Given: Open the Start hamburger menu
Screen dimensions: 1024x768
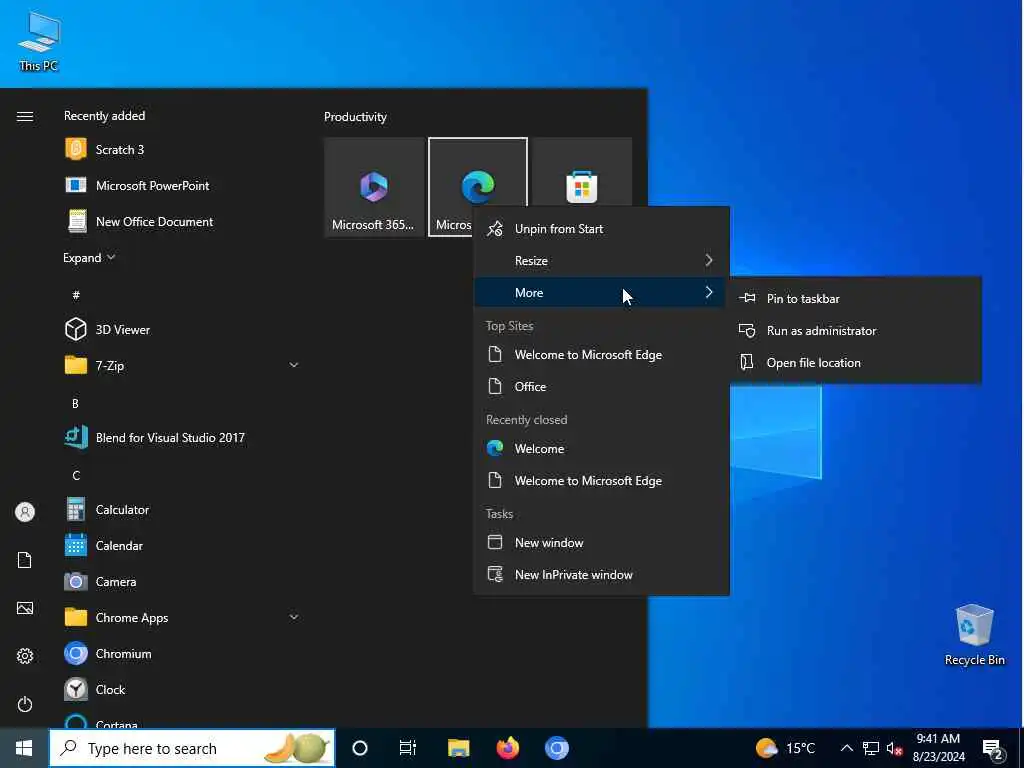Looking at the screenshot, I should point(25,116).
